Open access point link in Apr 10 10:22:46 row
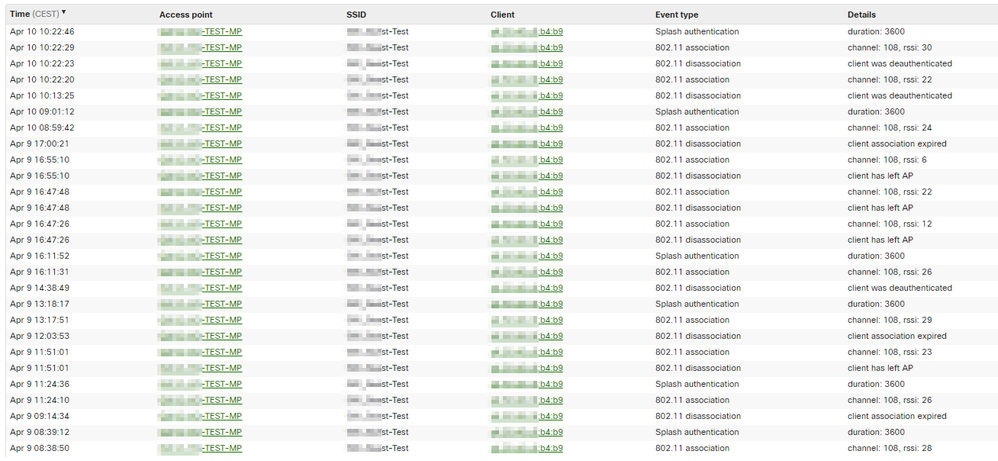Image resolution: width=998 pixels, height=461 pixels. [x=200, y=32]
